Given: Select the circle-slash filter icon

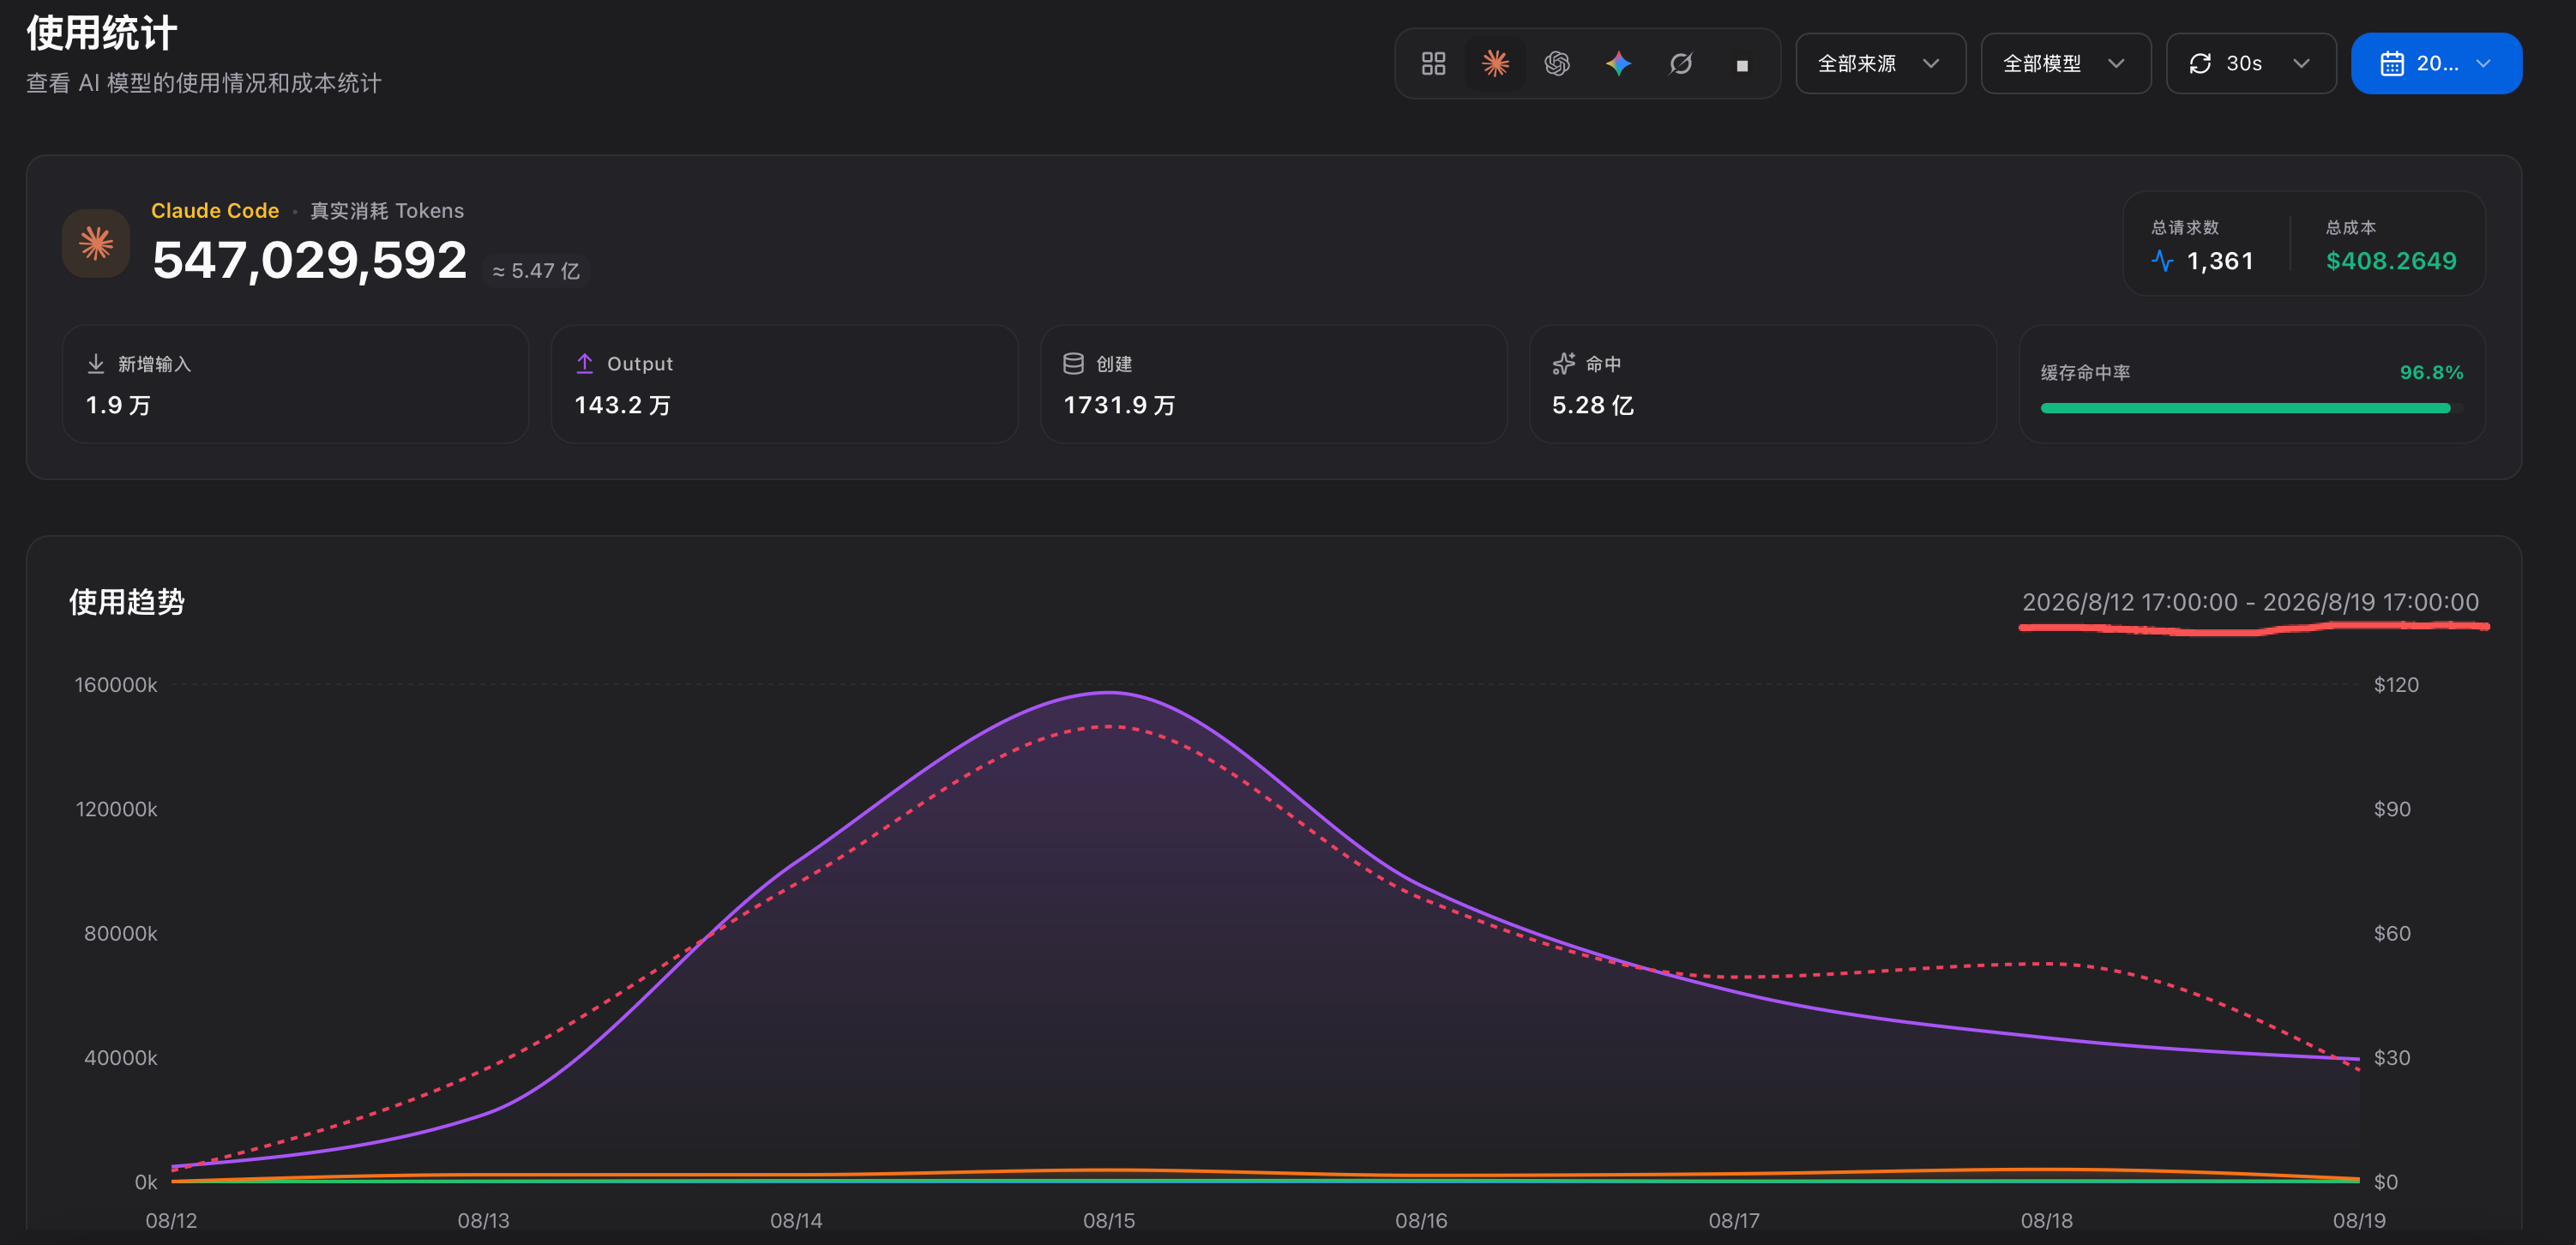Looking at the screenshot, I should tap(1681, 64).
